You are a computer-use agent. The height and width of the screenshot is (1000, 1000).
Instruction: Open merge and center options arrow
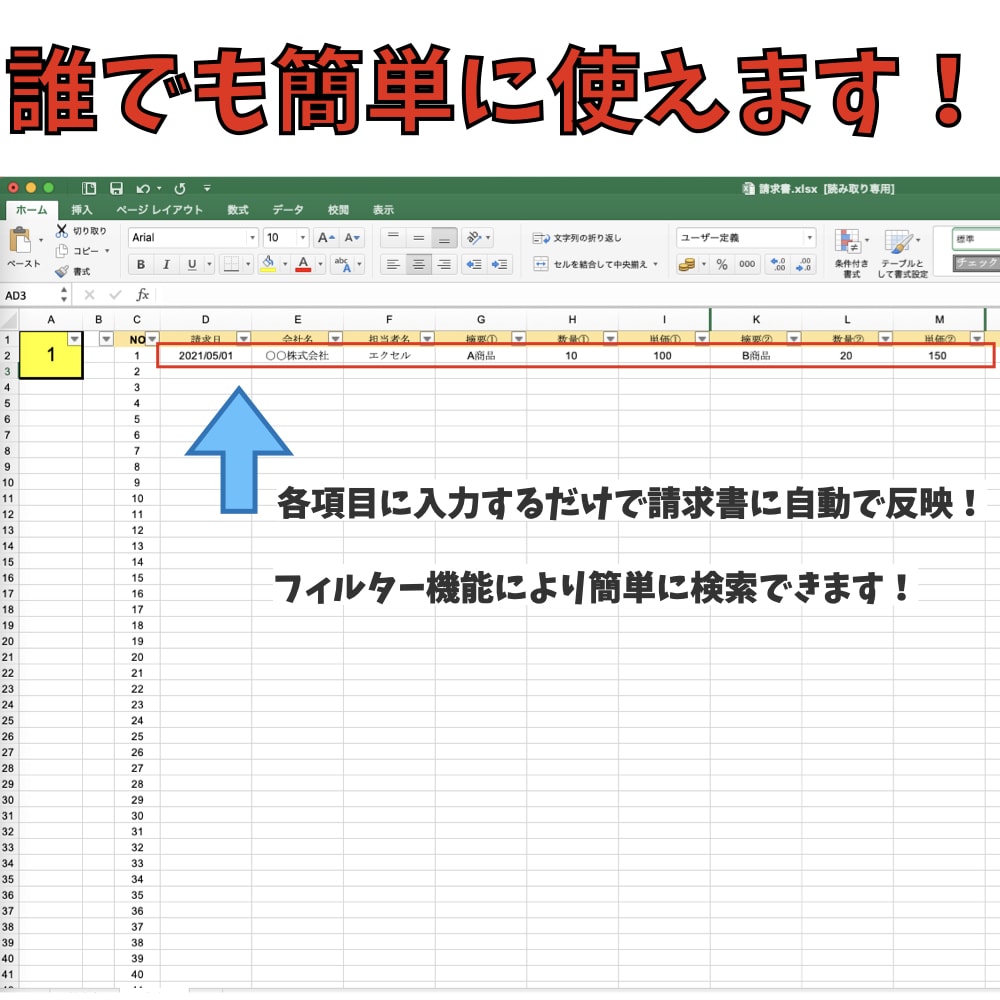pos(656,264)
